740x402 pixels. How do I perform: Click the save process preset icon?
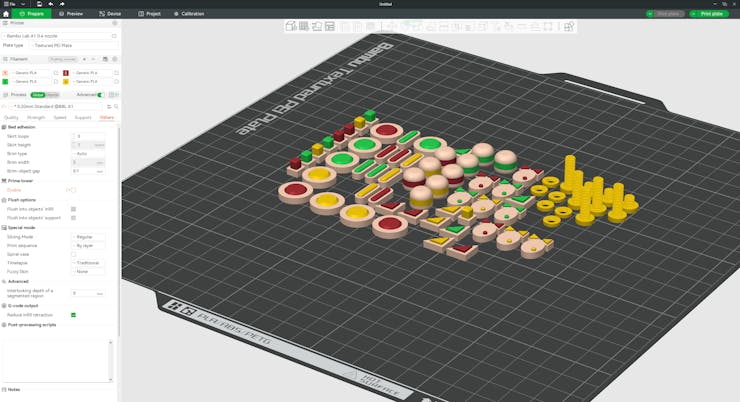tap(109, 107)
